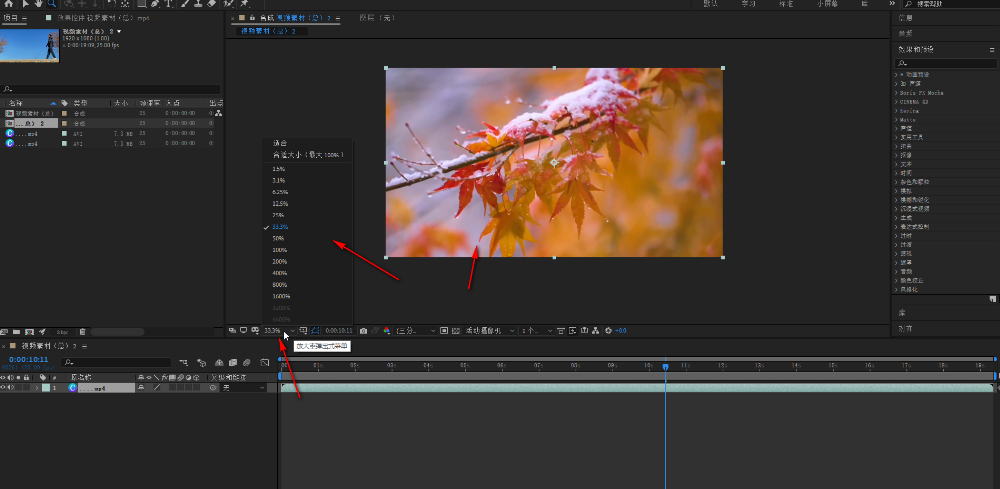Click the show channel RGB color icon
The image size is (1000, 489).
(x=387, y=331)
